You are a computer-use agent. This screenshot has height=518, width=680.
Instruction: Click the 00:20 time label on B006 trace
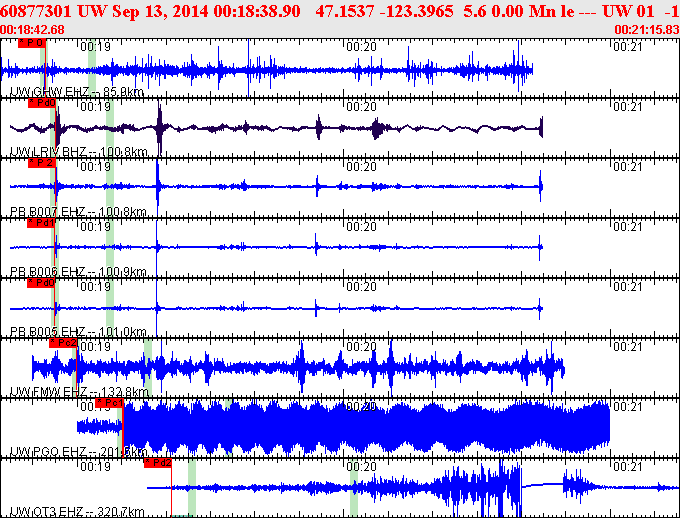[361, 226]
